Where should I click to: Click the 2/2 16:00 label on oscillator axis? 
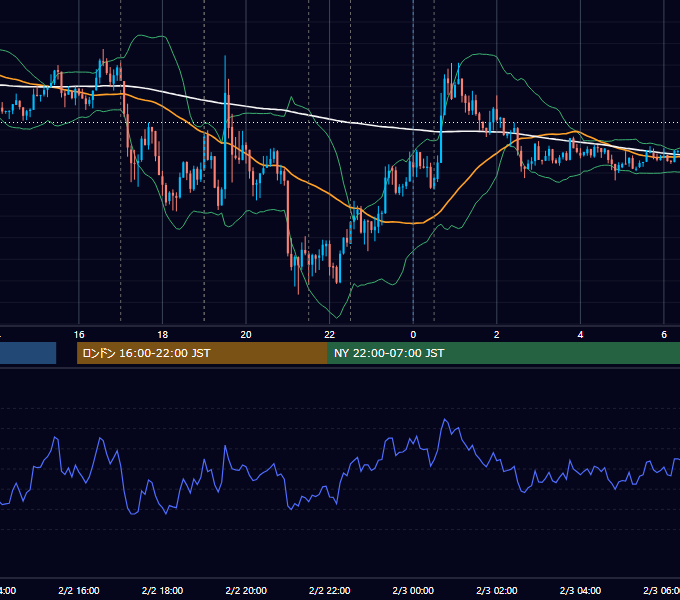(x=79, y=590)
